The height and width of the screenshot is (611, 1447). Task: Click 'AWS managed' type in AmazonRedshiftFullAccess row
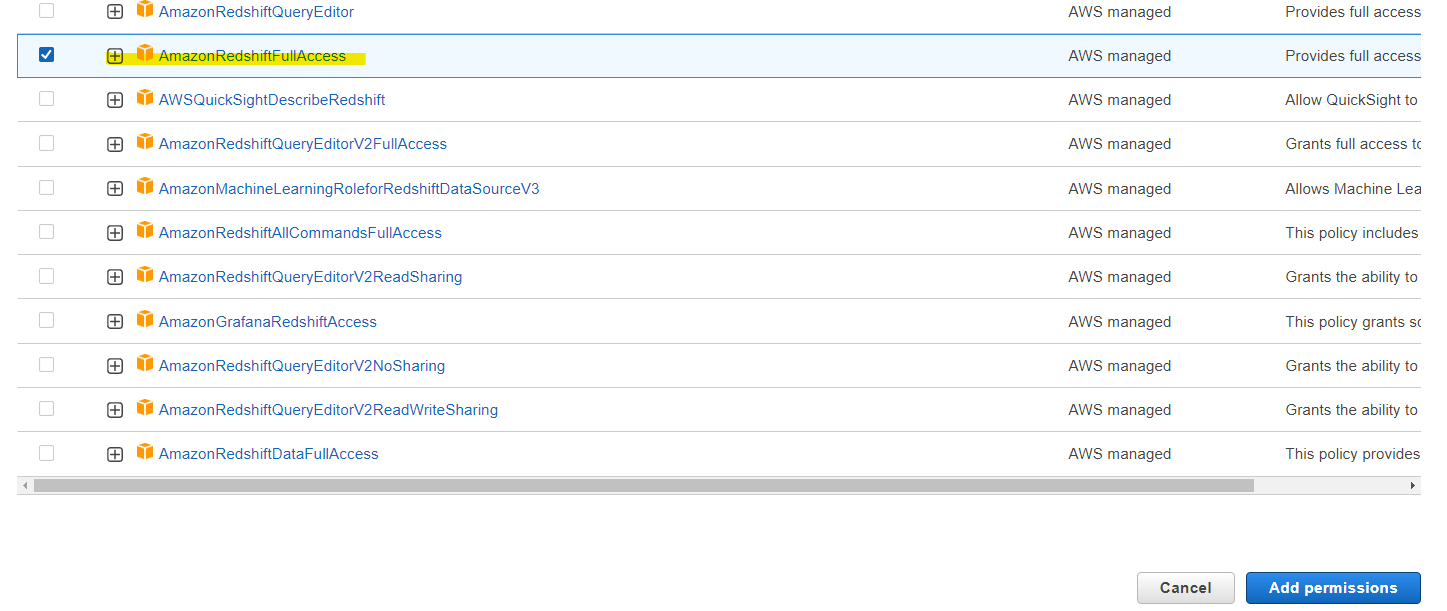tap(1119, 56)
